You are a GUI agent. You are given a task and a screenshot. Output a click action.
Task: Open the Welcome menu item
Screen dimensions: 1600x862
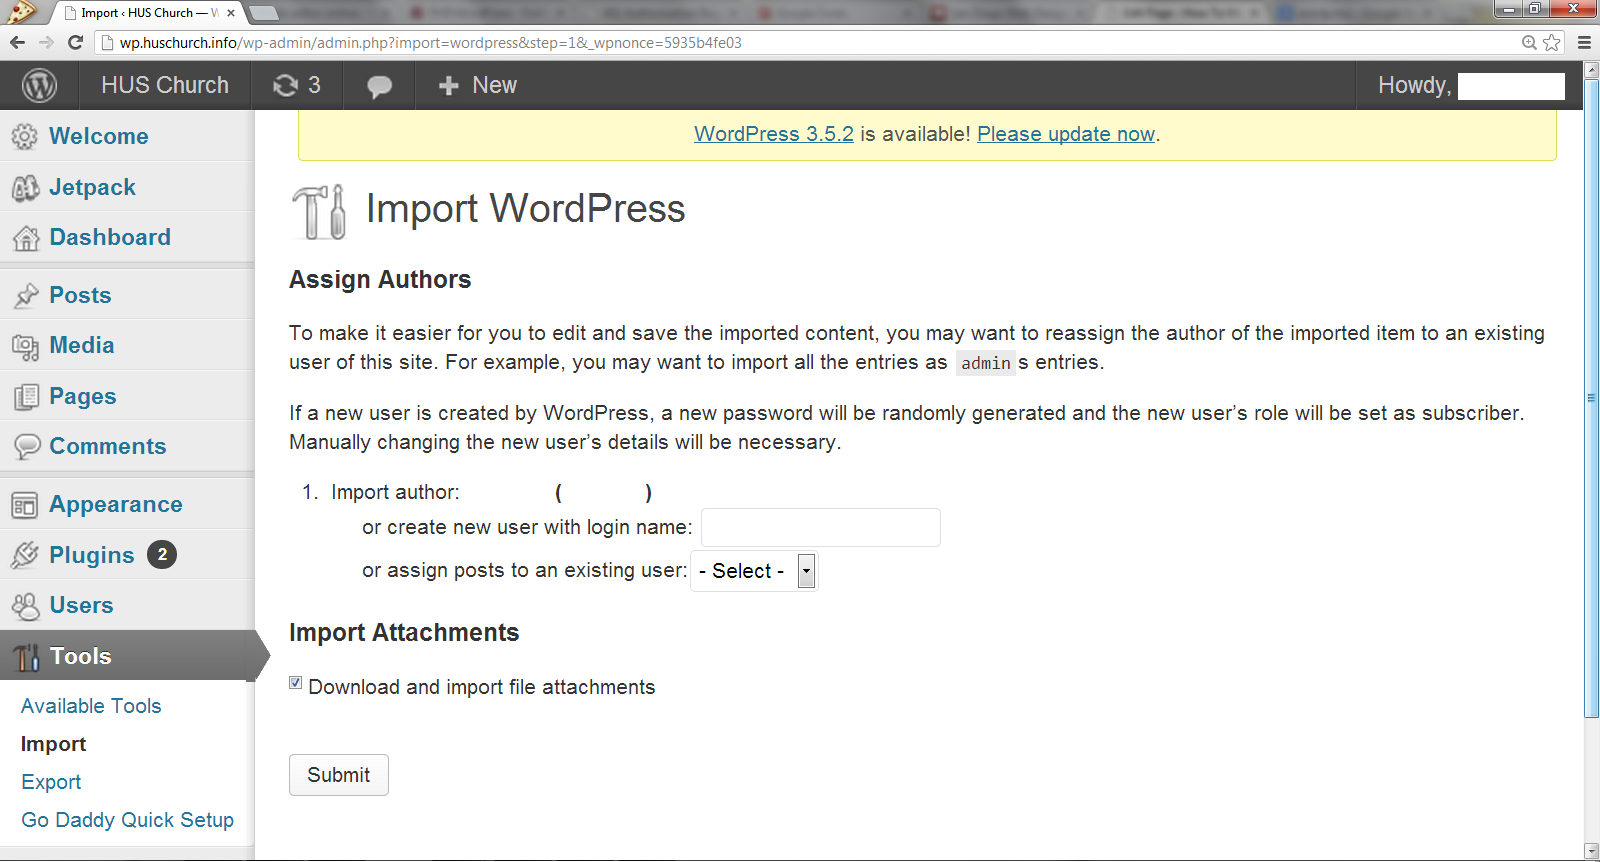tap(99, 136)
